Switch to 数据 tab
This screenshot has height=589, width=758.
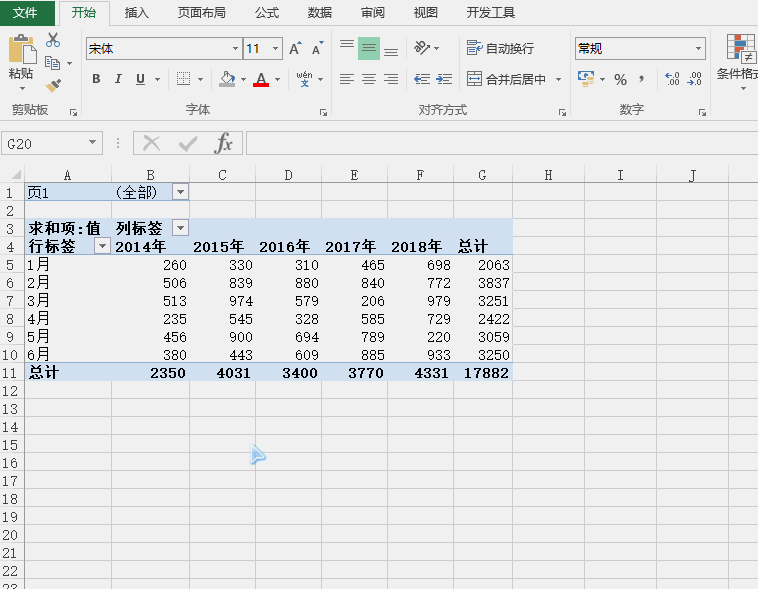pos(320,13)
